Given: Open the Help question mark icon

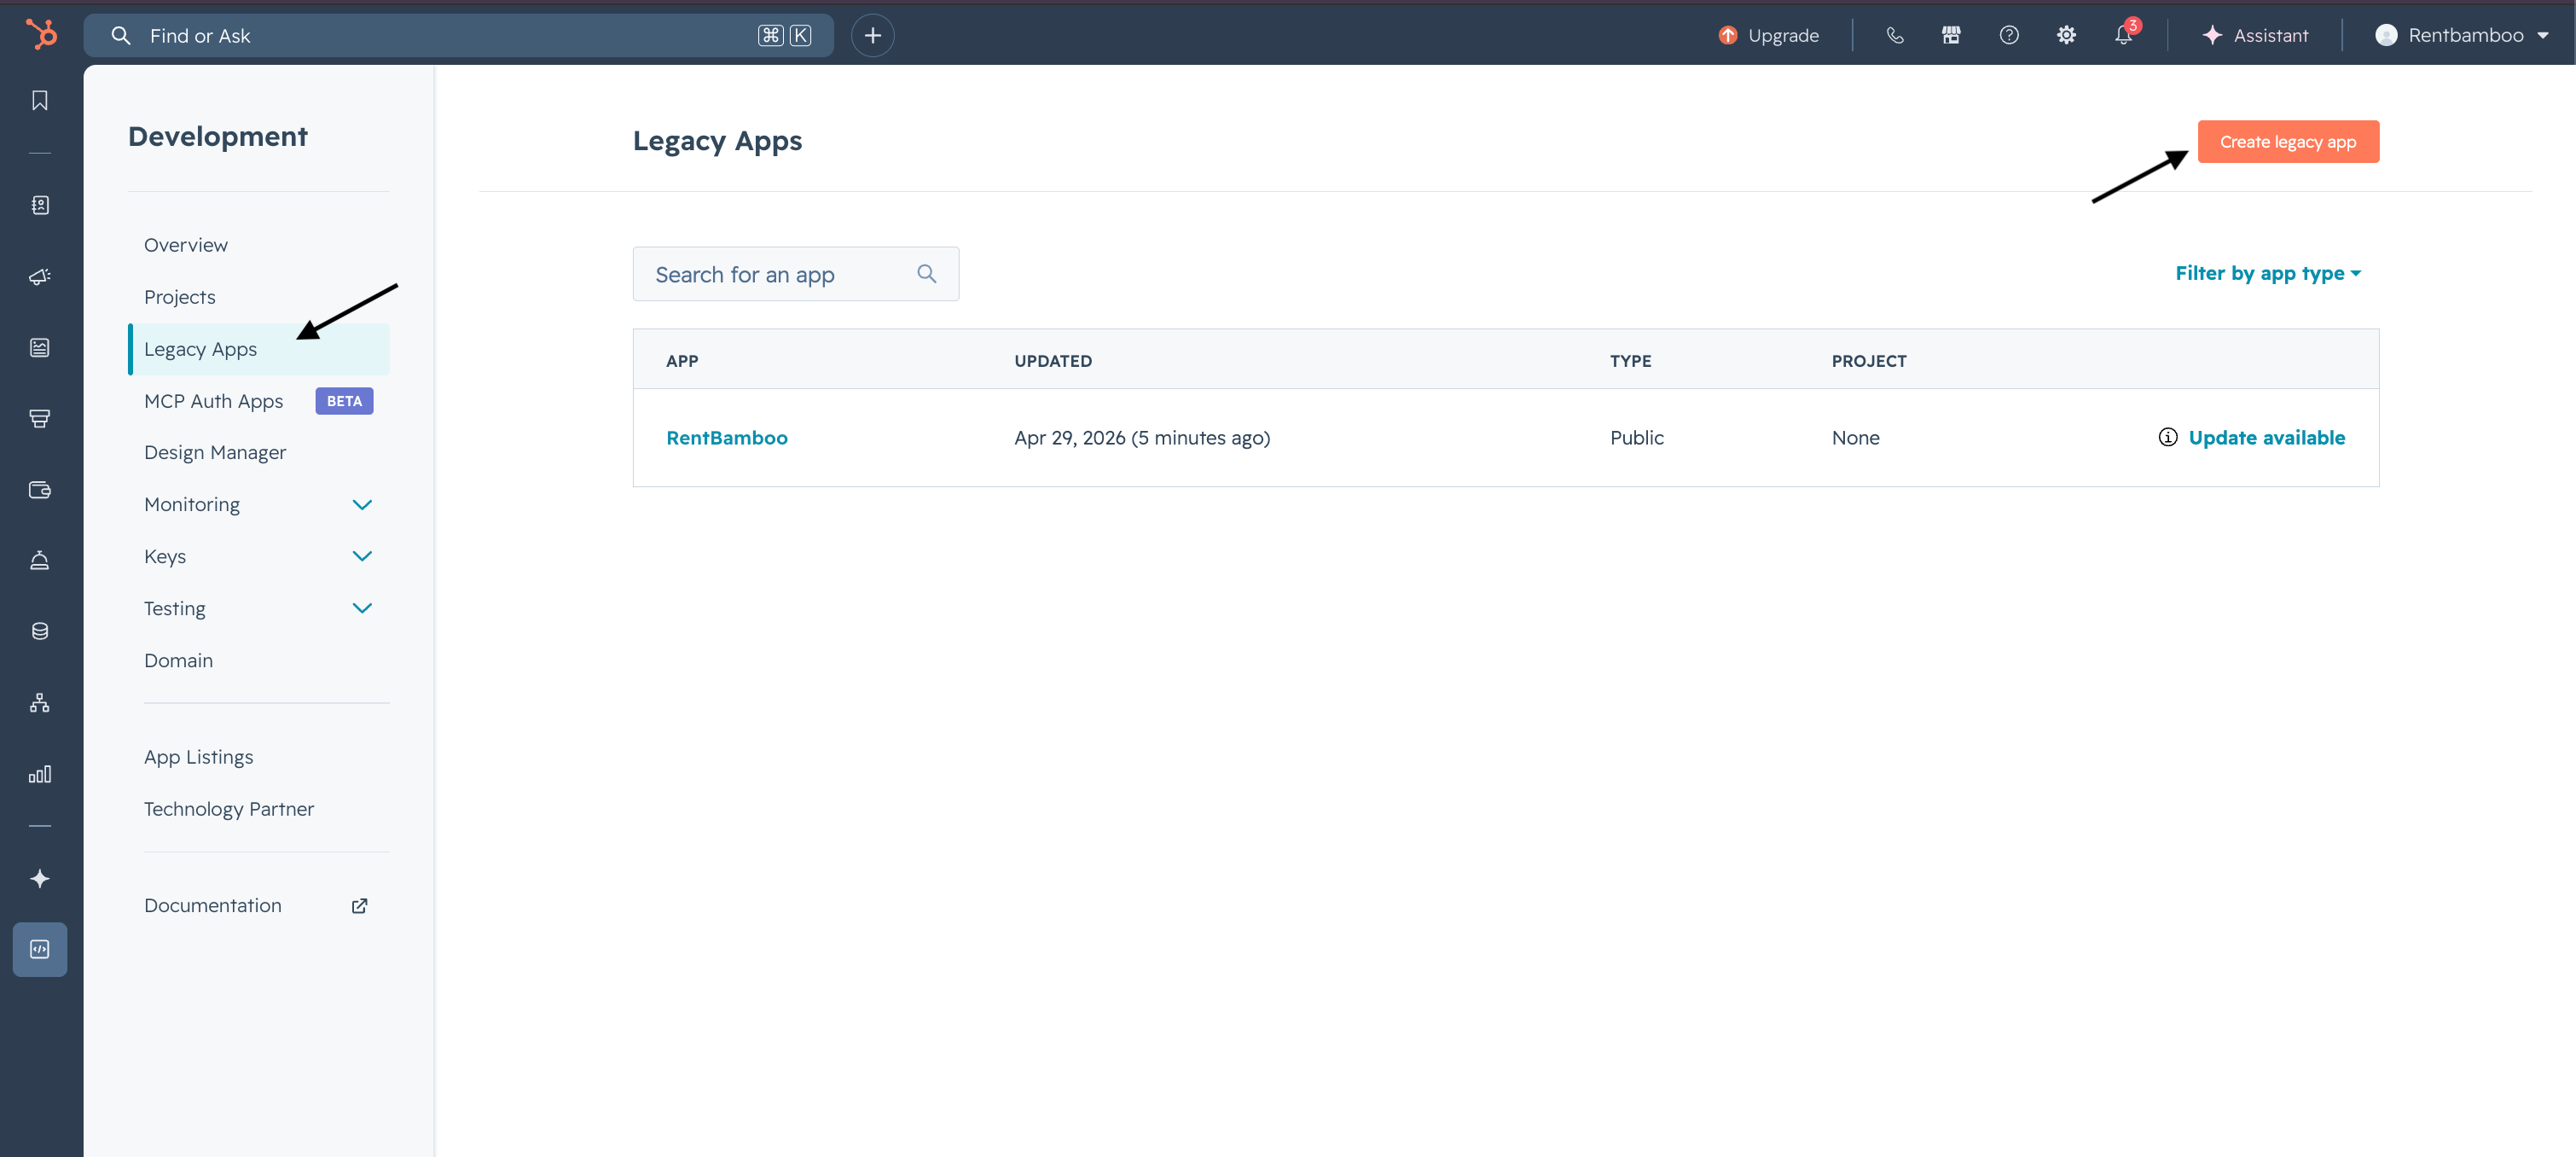Looking at the screenshot, I should pyautogui.click(x=2009, y=36).
